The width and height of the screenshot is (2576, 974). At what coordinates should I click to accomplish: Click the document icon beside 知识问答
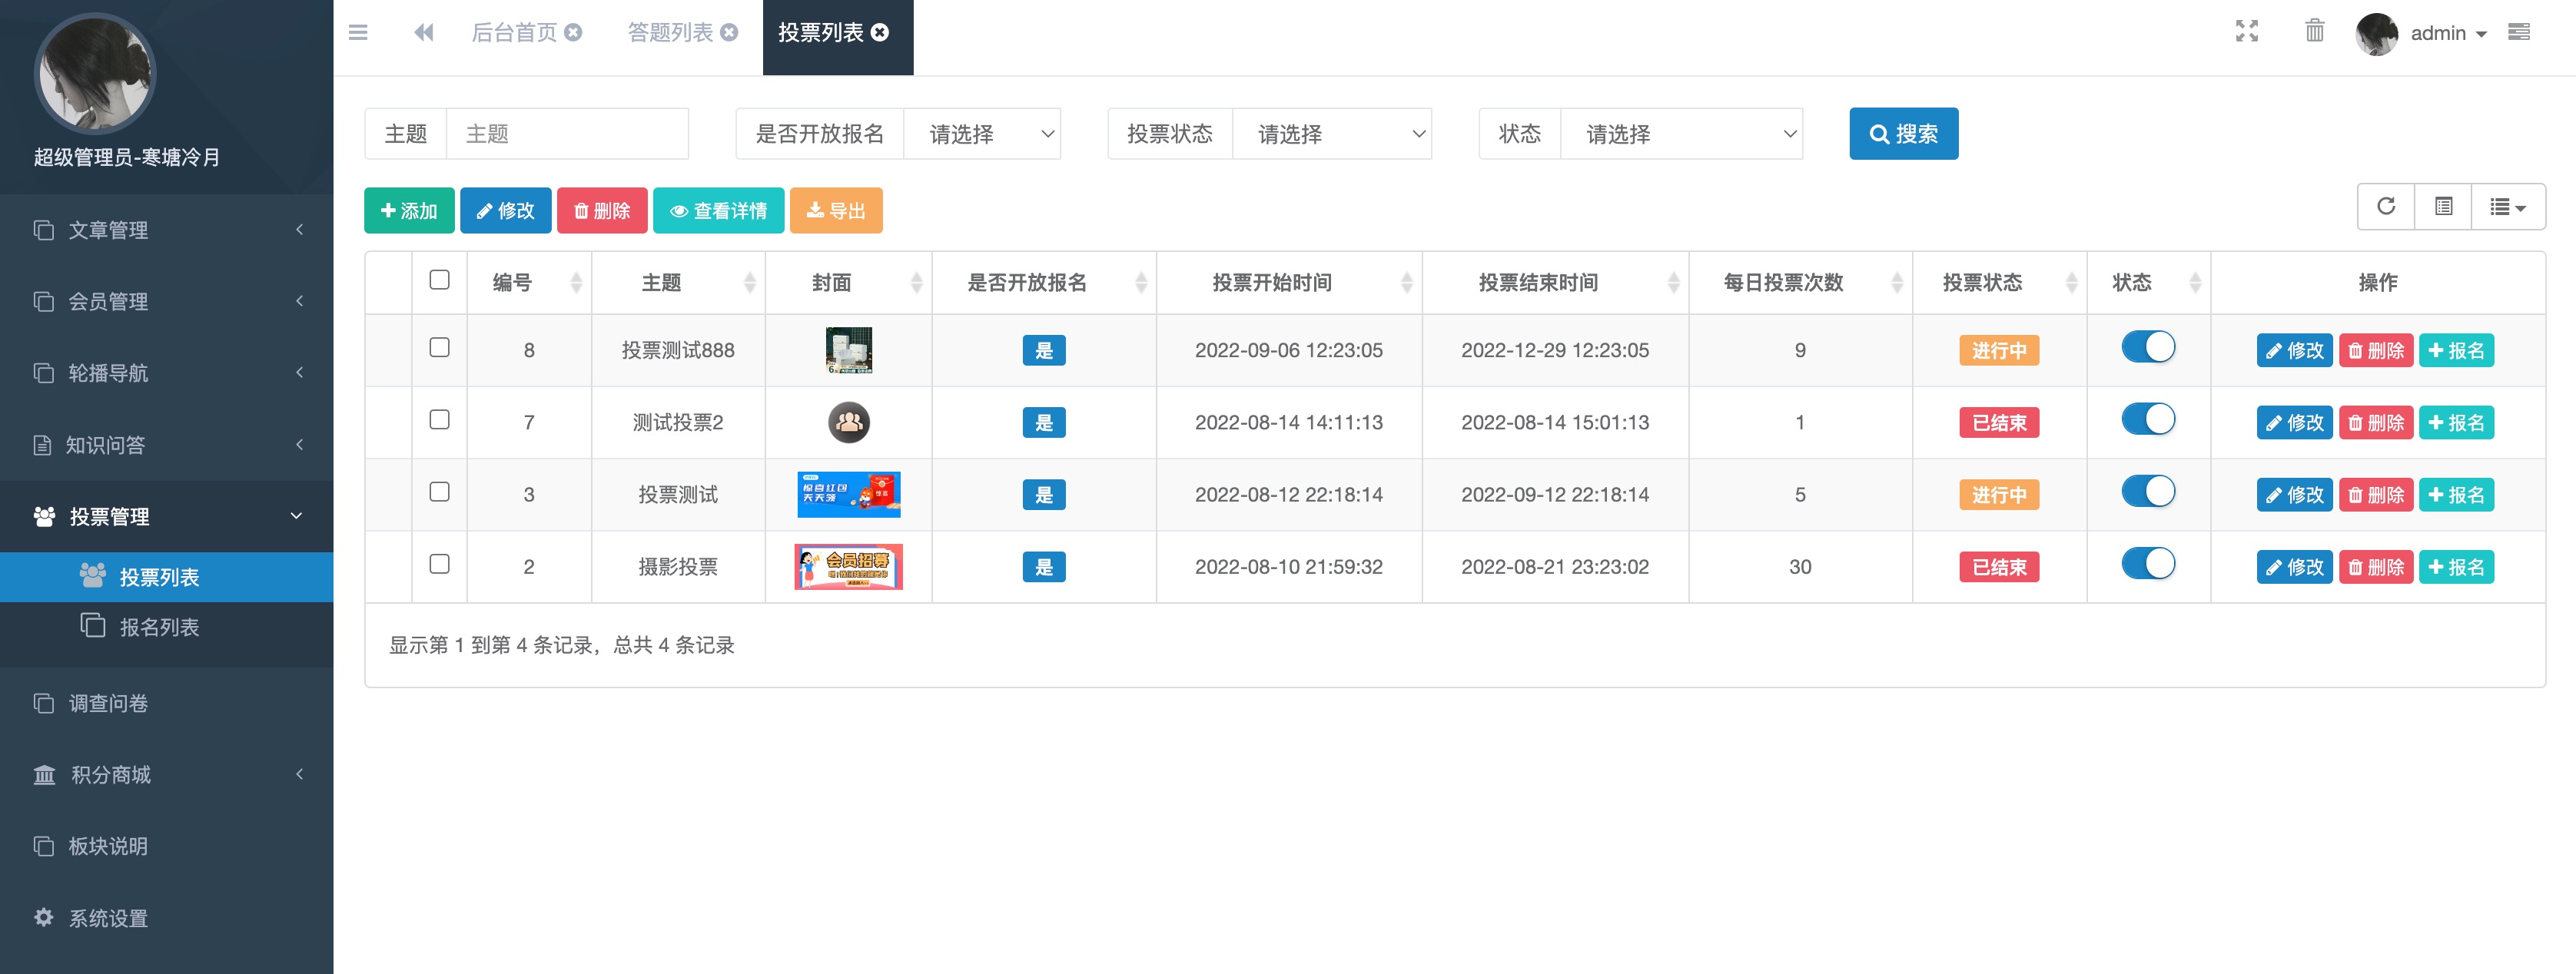(x=42, y=445)
